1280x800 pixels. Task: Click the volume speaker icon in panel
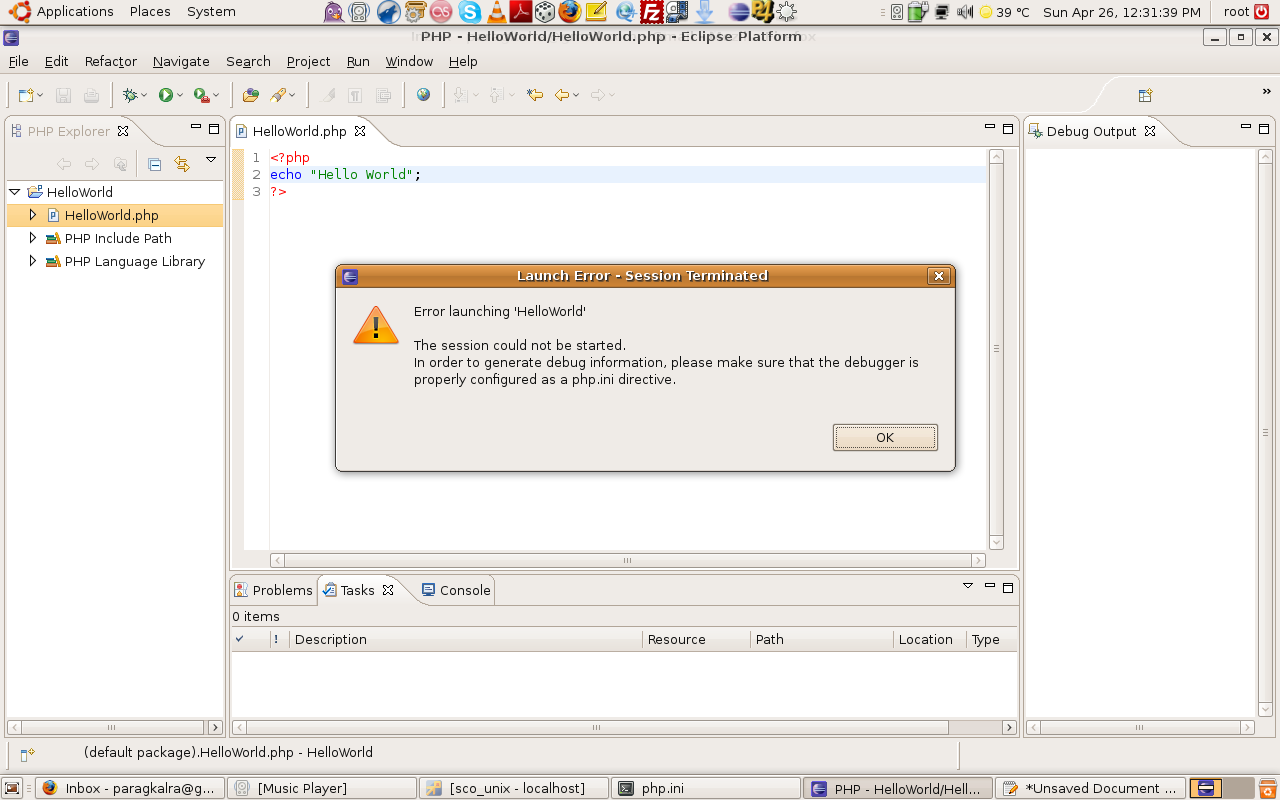(965, 12)
